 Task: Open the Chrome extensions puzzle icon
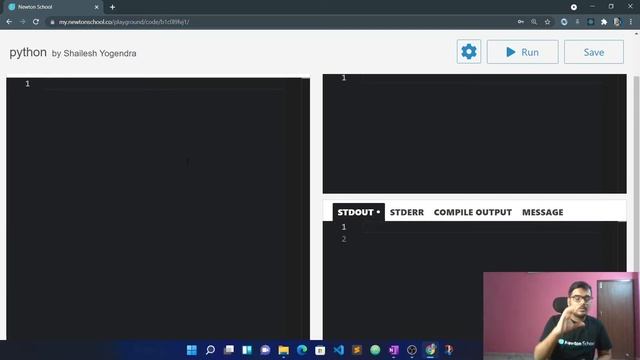pyautogui.click(x=604, y=22)
